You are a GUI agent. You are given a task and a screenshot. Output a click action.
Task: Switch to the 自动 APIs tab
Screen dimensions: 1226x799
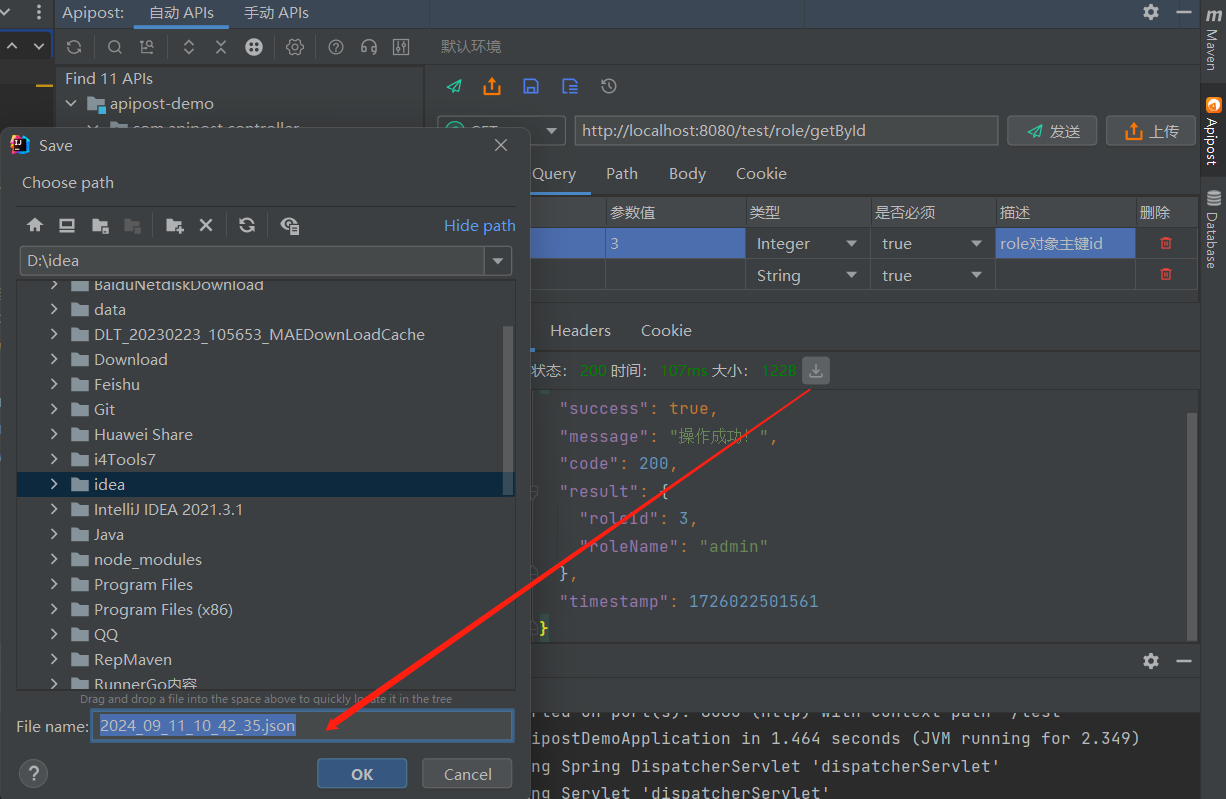181,13
